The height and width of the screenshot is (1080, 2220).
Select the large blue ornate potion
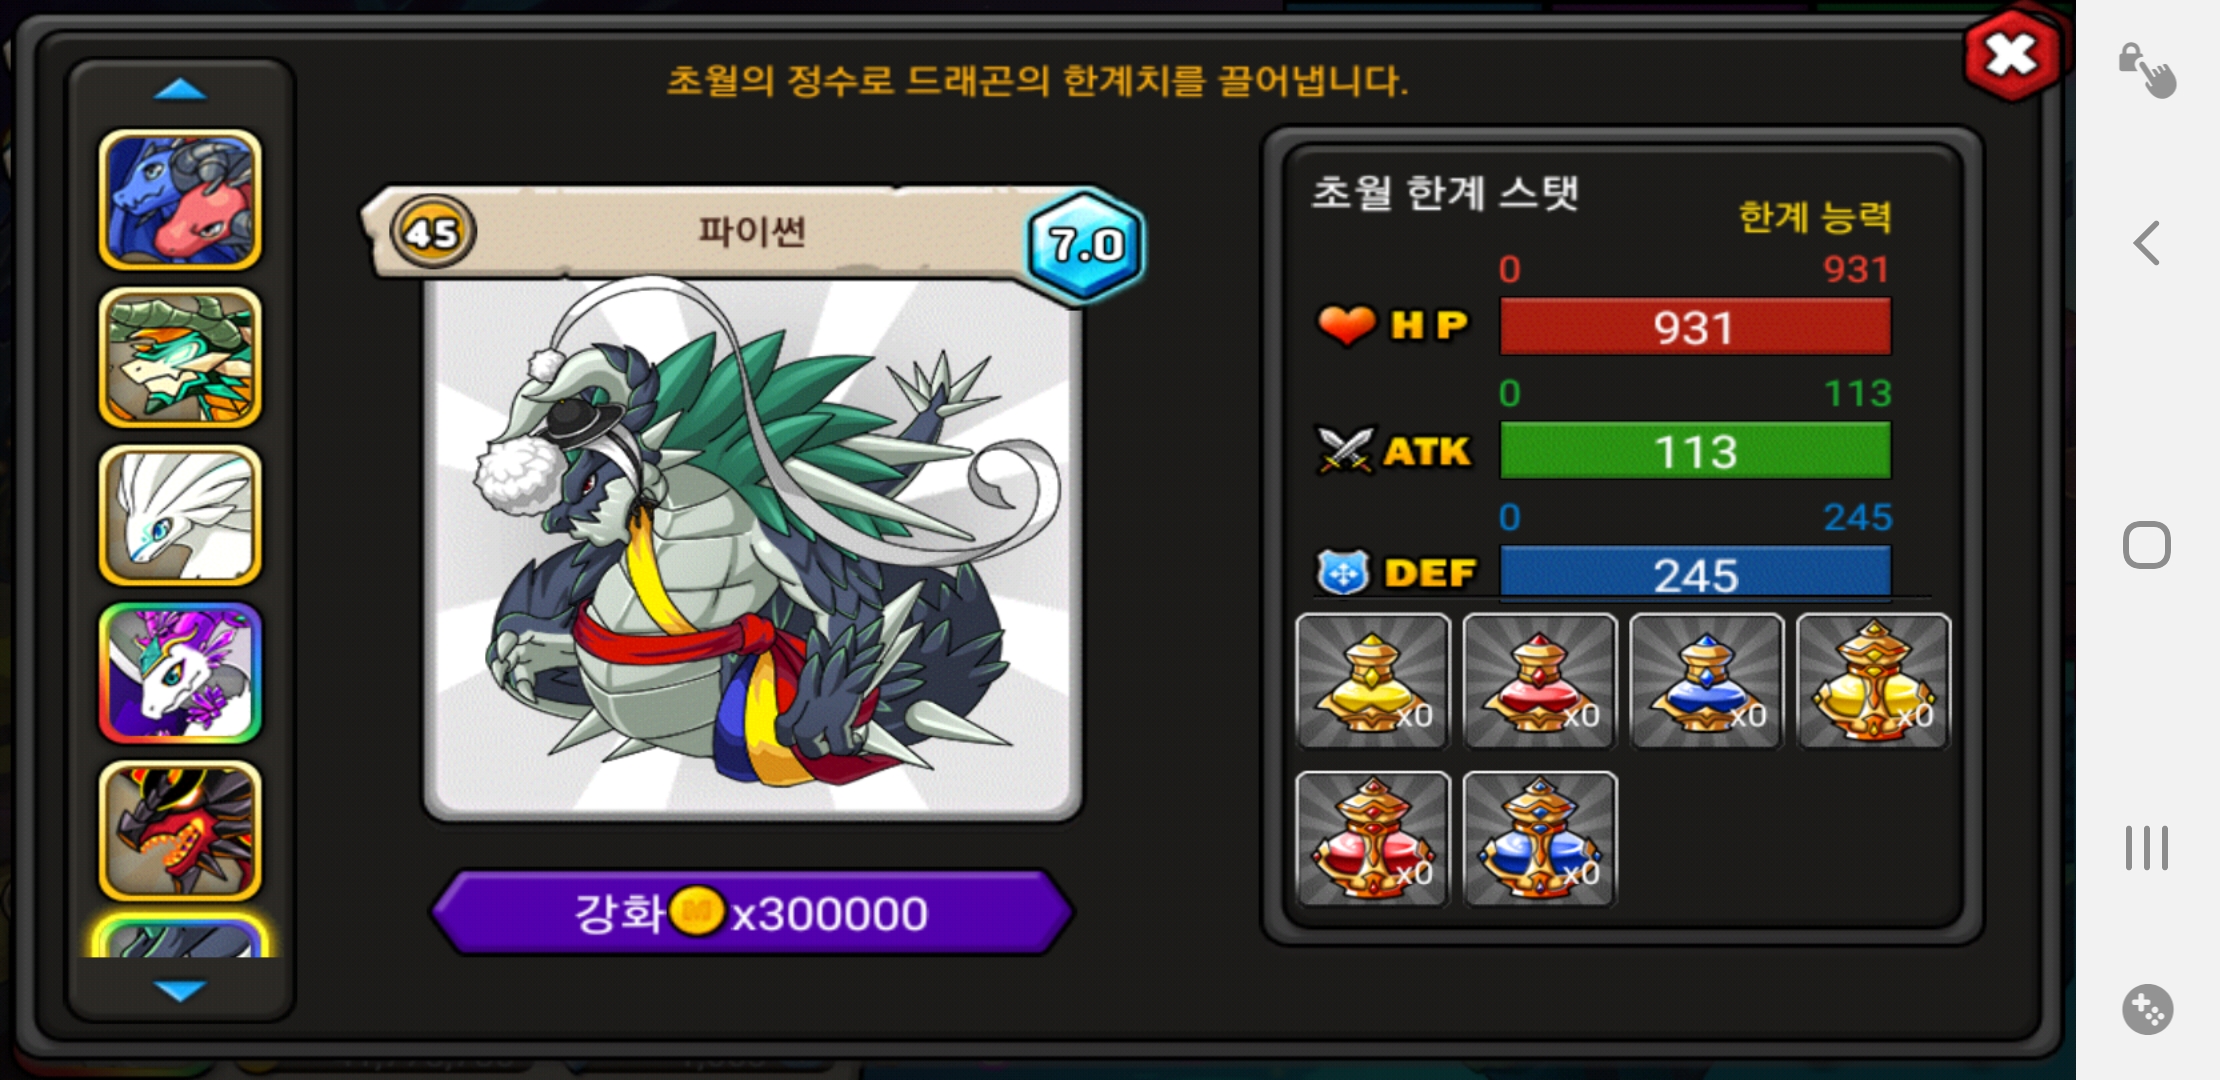point(1539,838)
